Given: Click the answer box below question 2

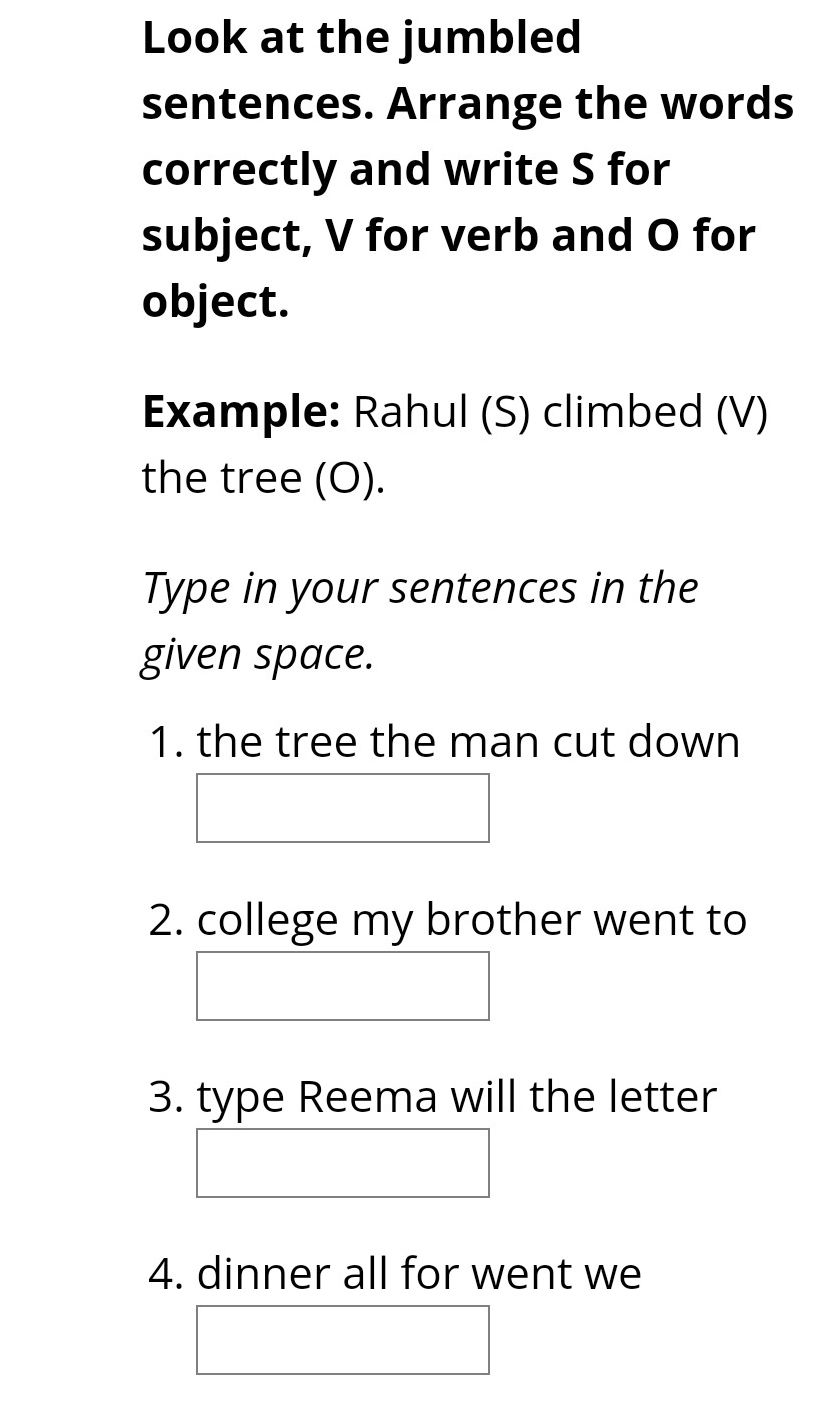Looking at the screenshot, I should [342, 985].
